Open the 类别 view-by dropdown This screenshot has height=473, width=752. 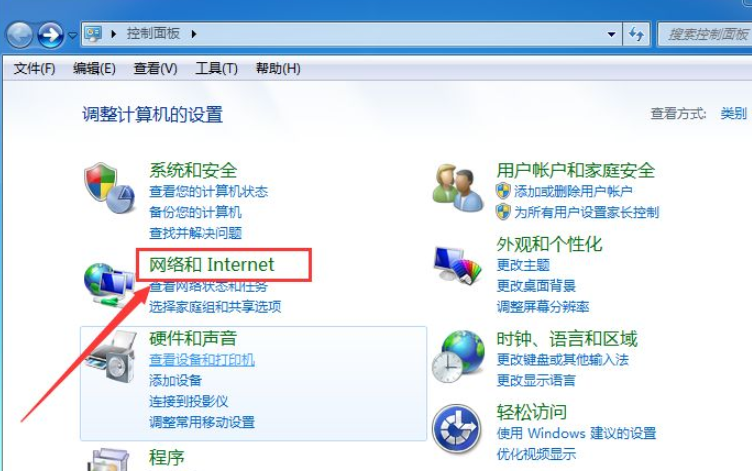coord(734,113)
